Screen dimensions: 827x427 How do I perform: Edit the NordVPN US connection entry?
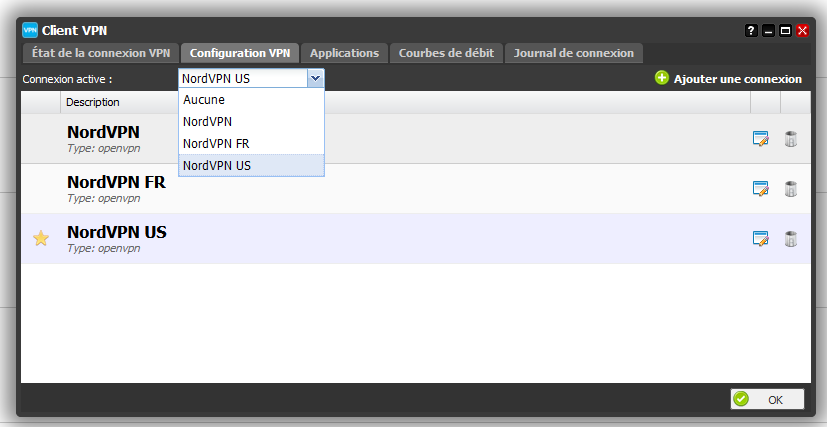(x=761, y=238)
